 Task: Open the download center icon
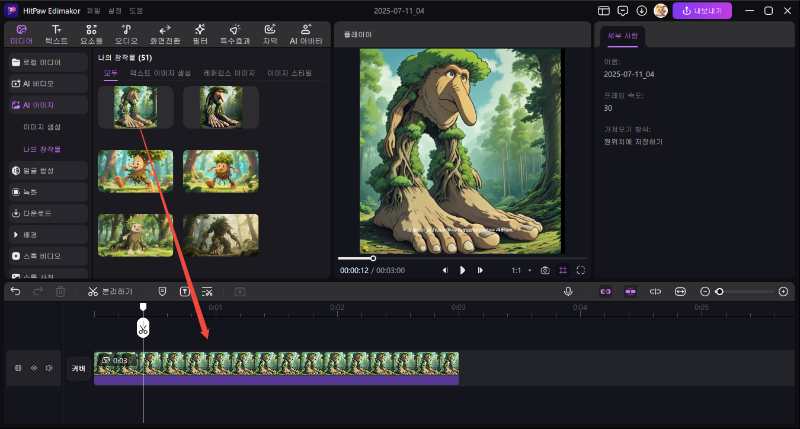641,11
